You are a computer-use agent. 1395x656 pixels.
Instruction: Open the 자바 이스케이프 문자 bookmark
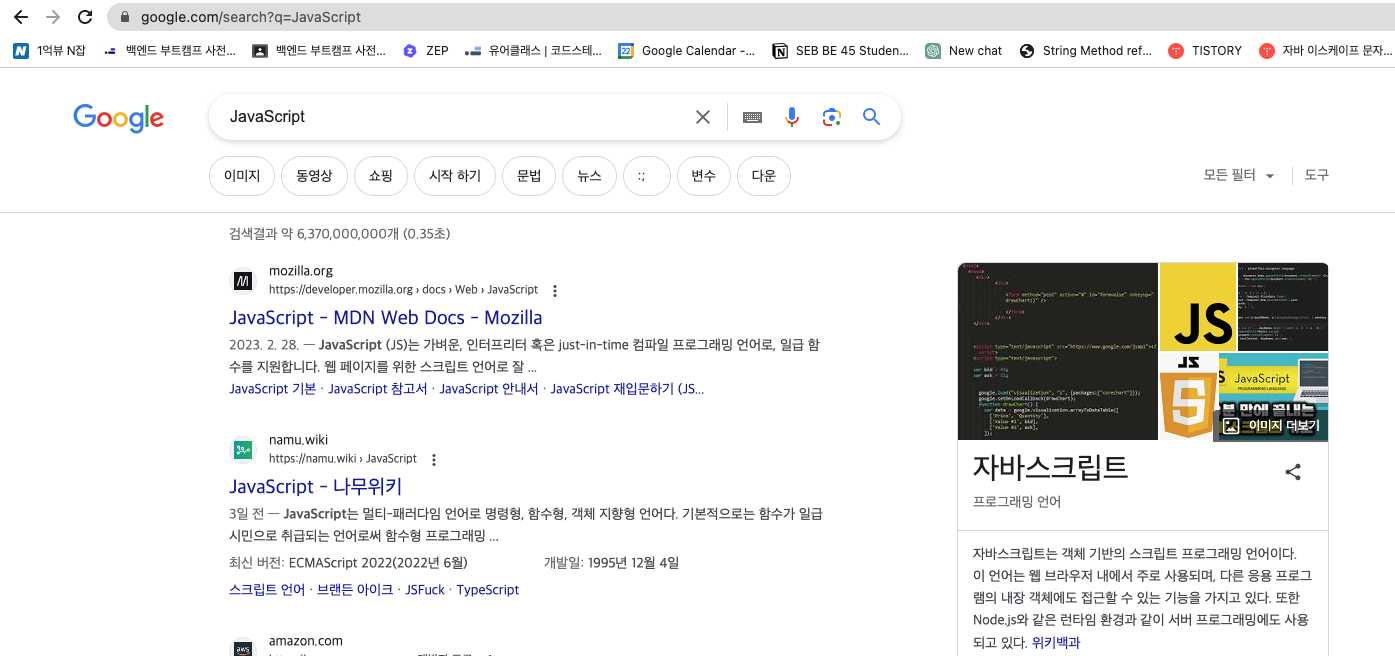click(1326, 50)
